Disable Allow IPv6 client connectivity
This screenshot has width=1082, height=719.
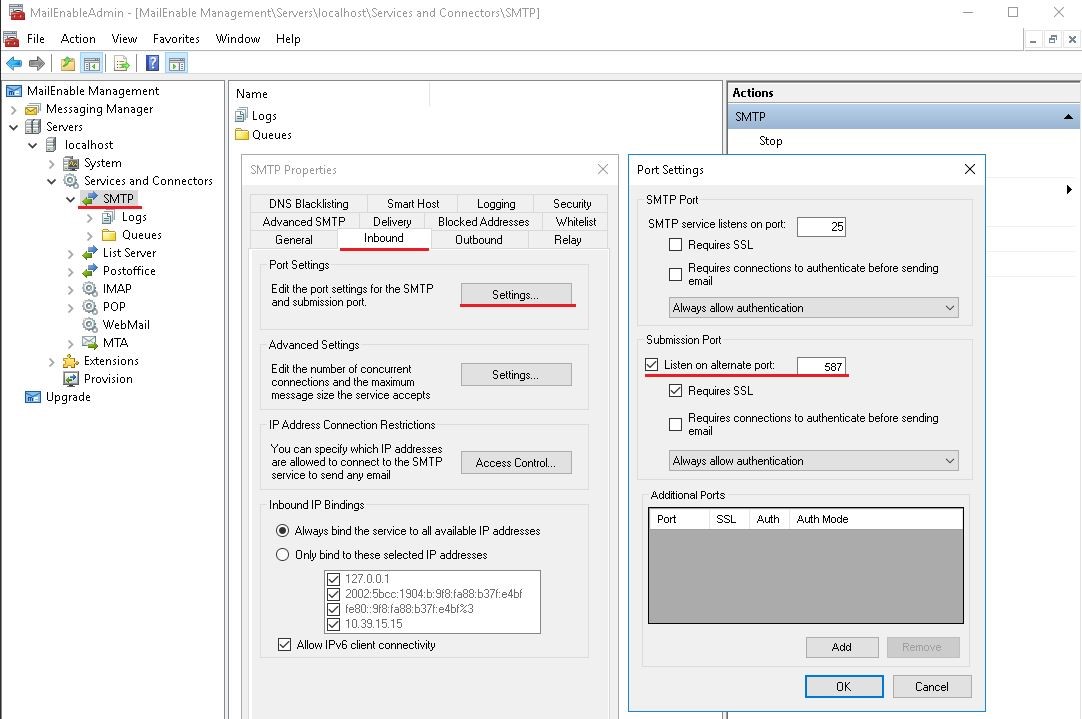click(x=286, y=645)
